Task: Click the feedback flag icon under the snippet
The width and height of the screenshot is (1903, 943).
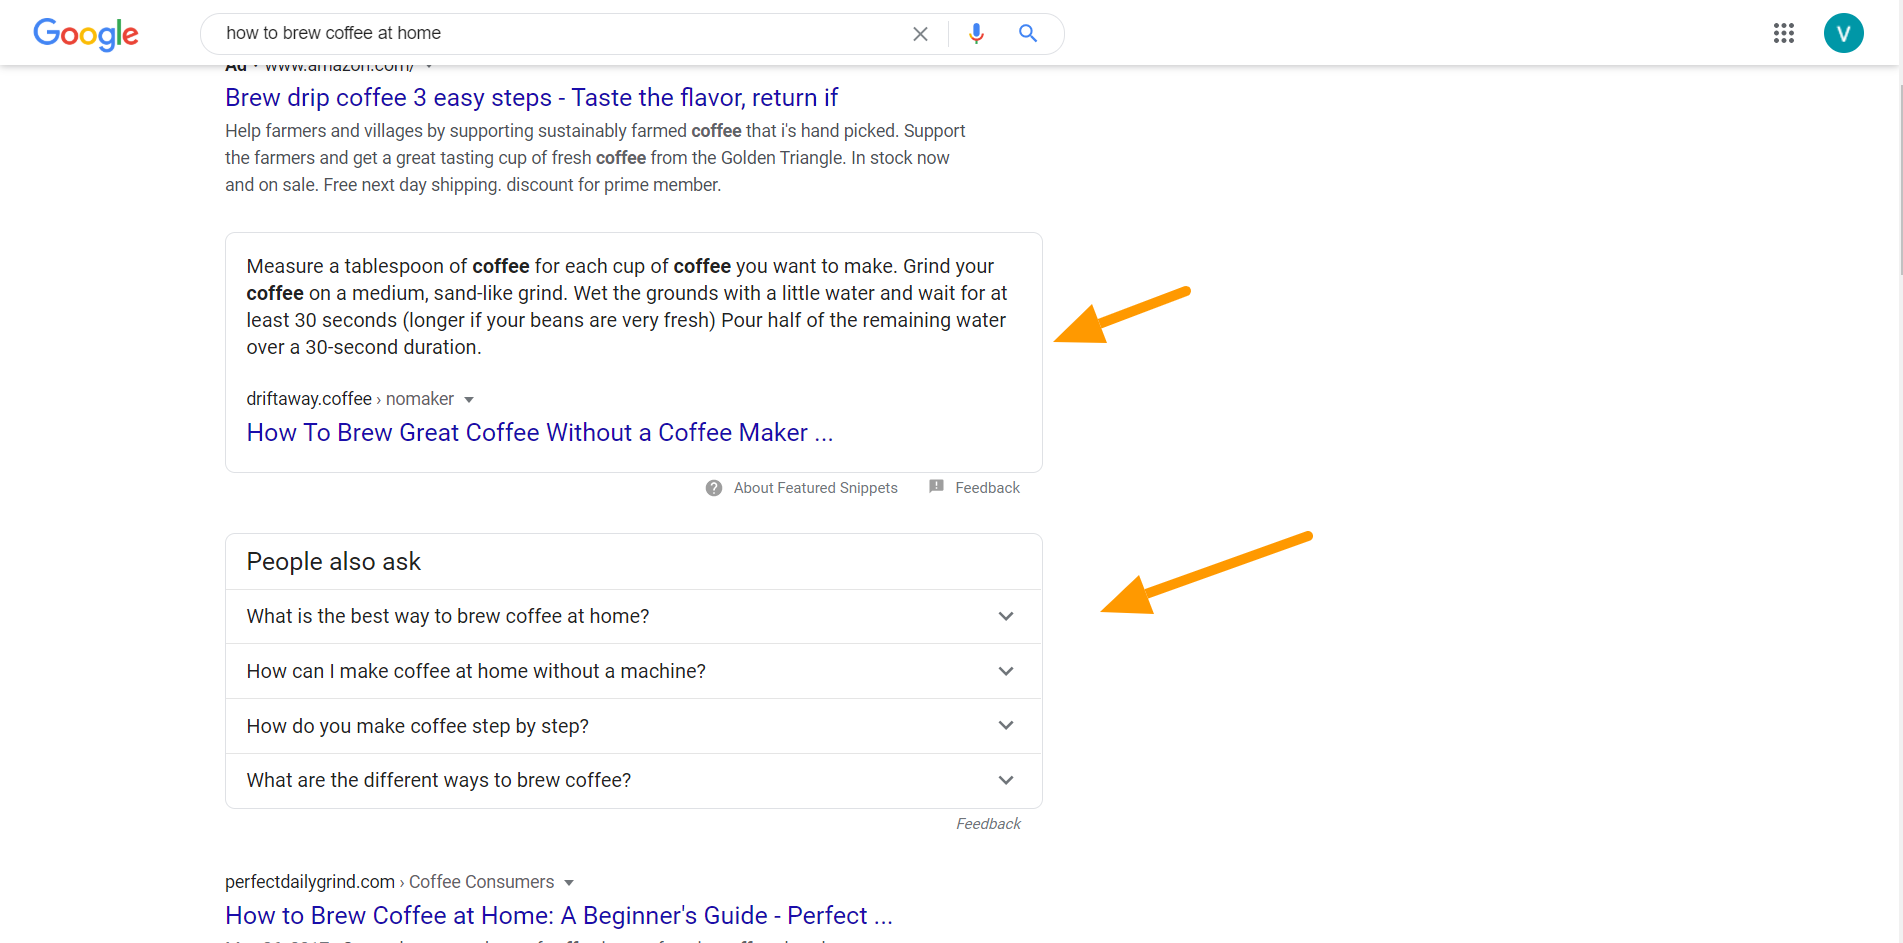Action: tap(936, 486)
